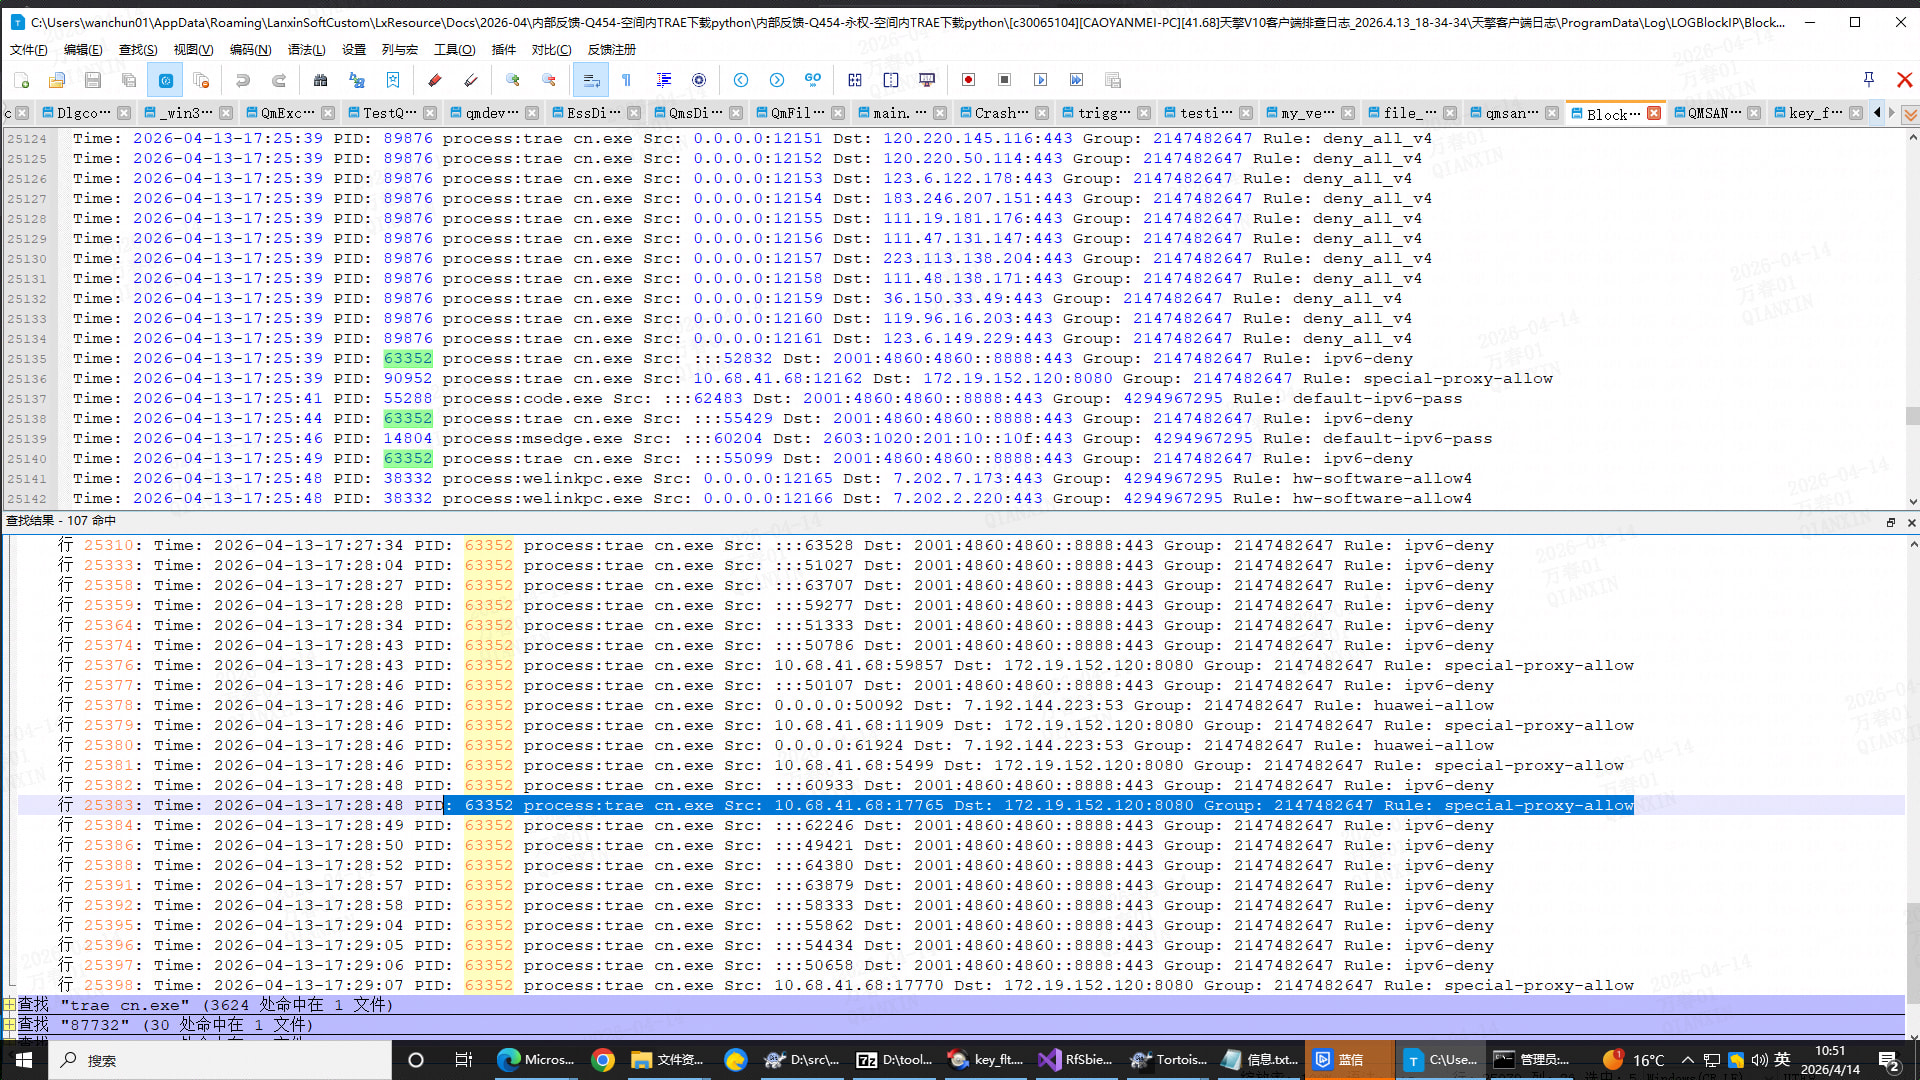Open Chrome from the Windows taskbar

pos(603,1060)
